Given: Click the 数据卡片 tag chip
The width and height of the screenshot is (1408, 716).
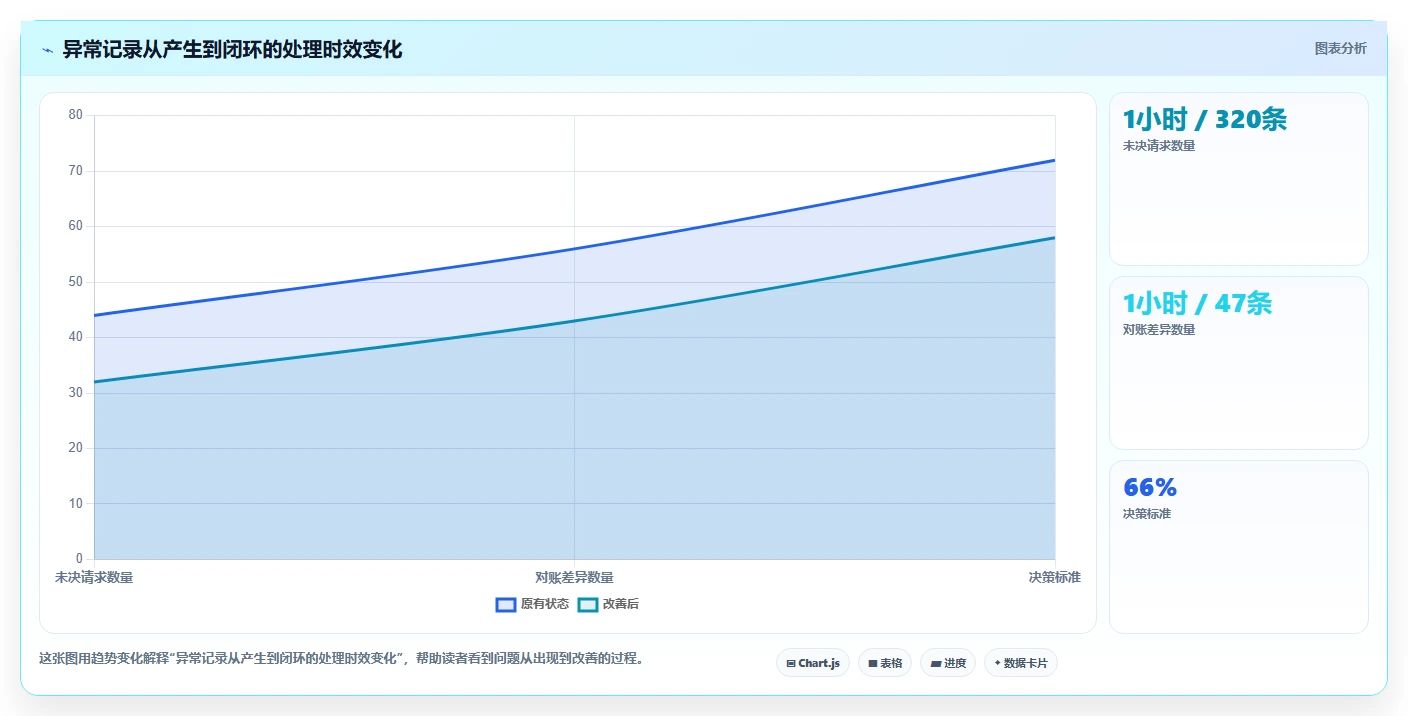Looking at the screenshot, I should [x=1021, y=663].
